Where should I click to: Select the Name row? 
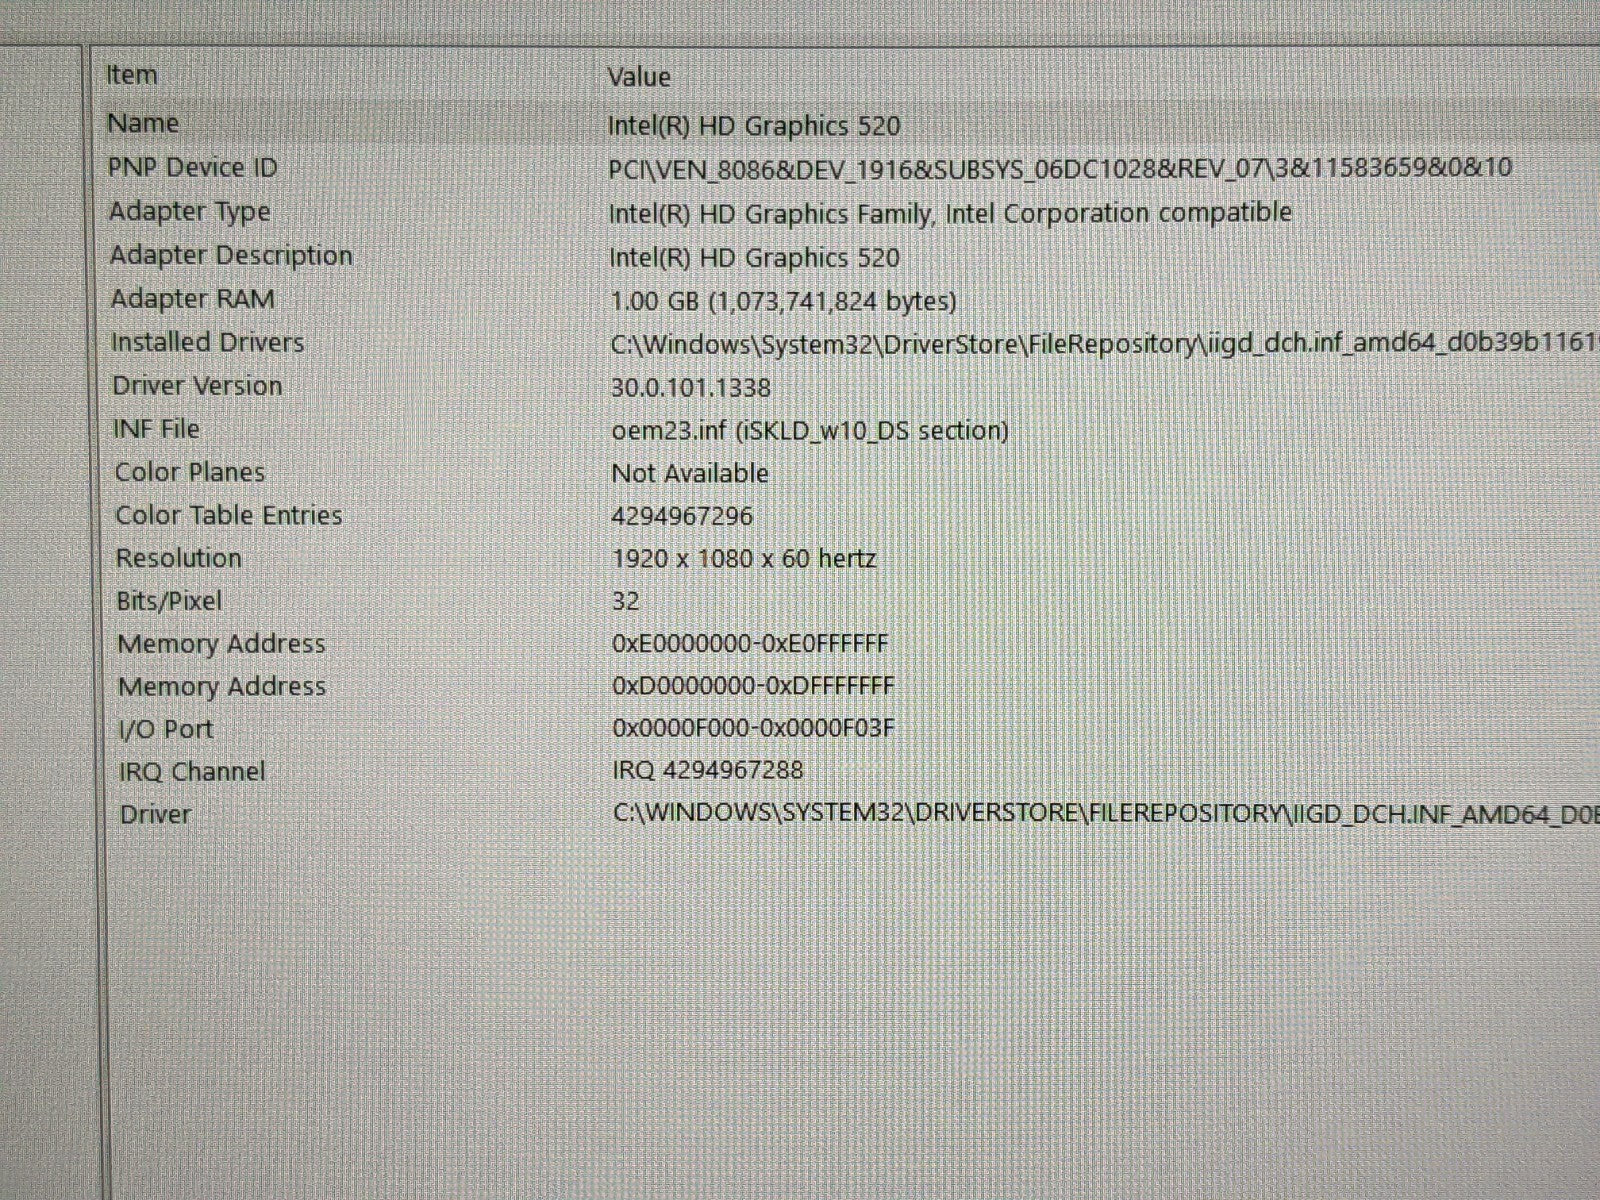coord(143,123)
